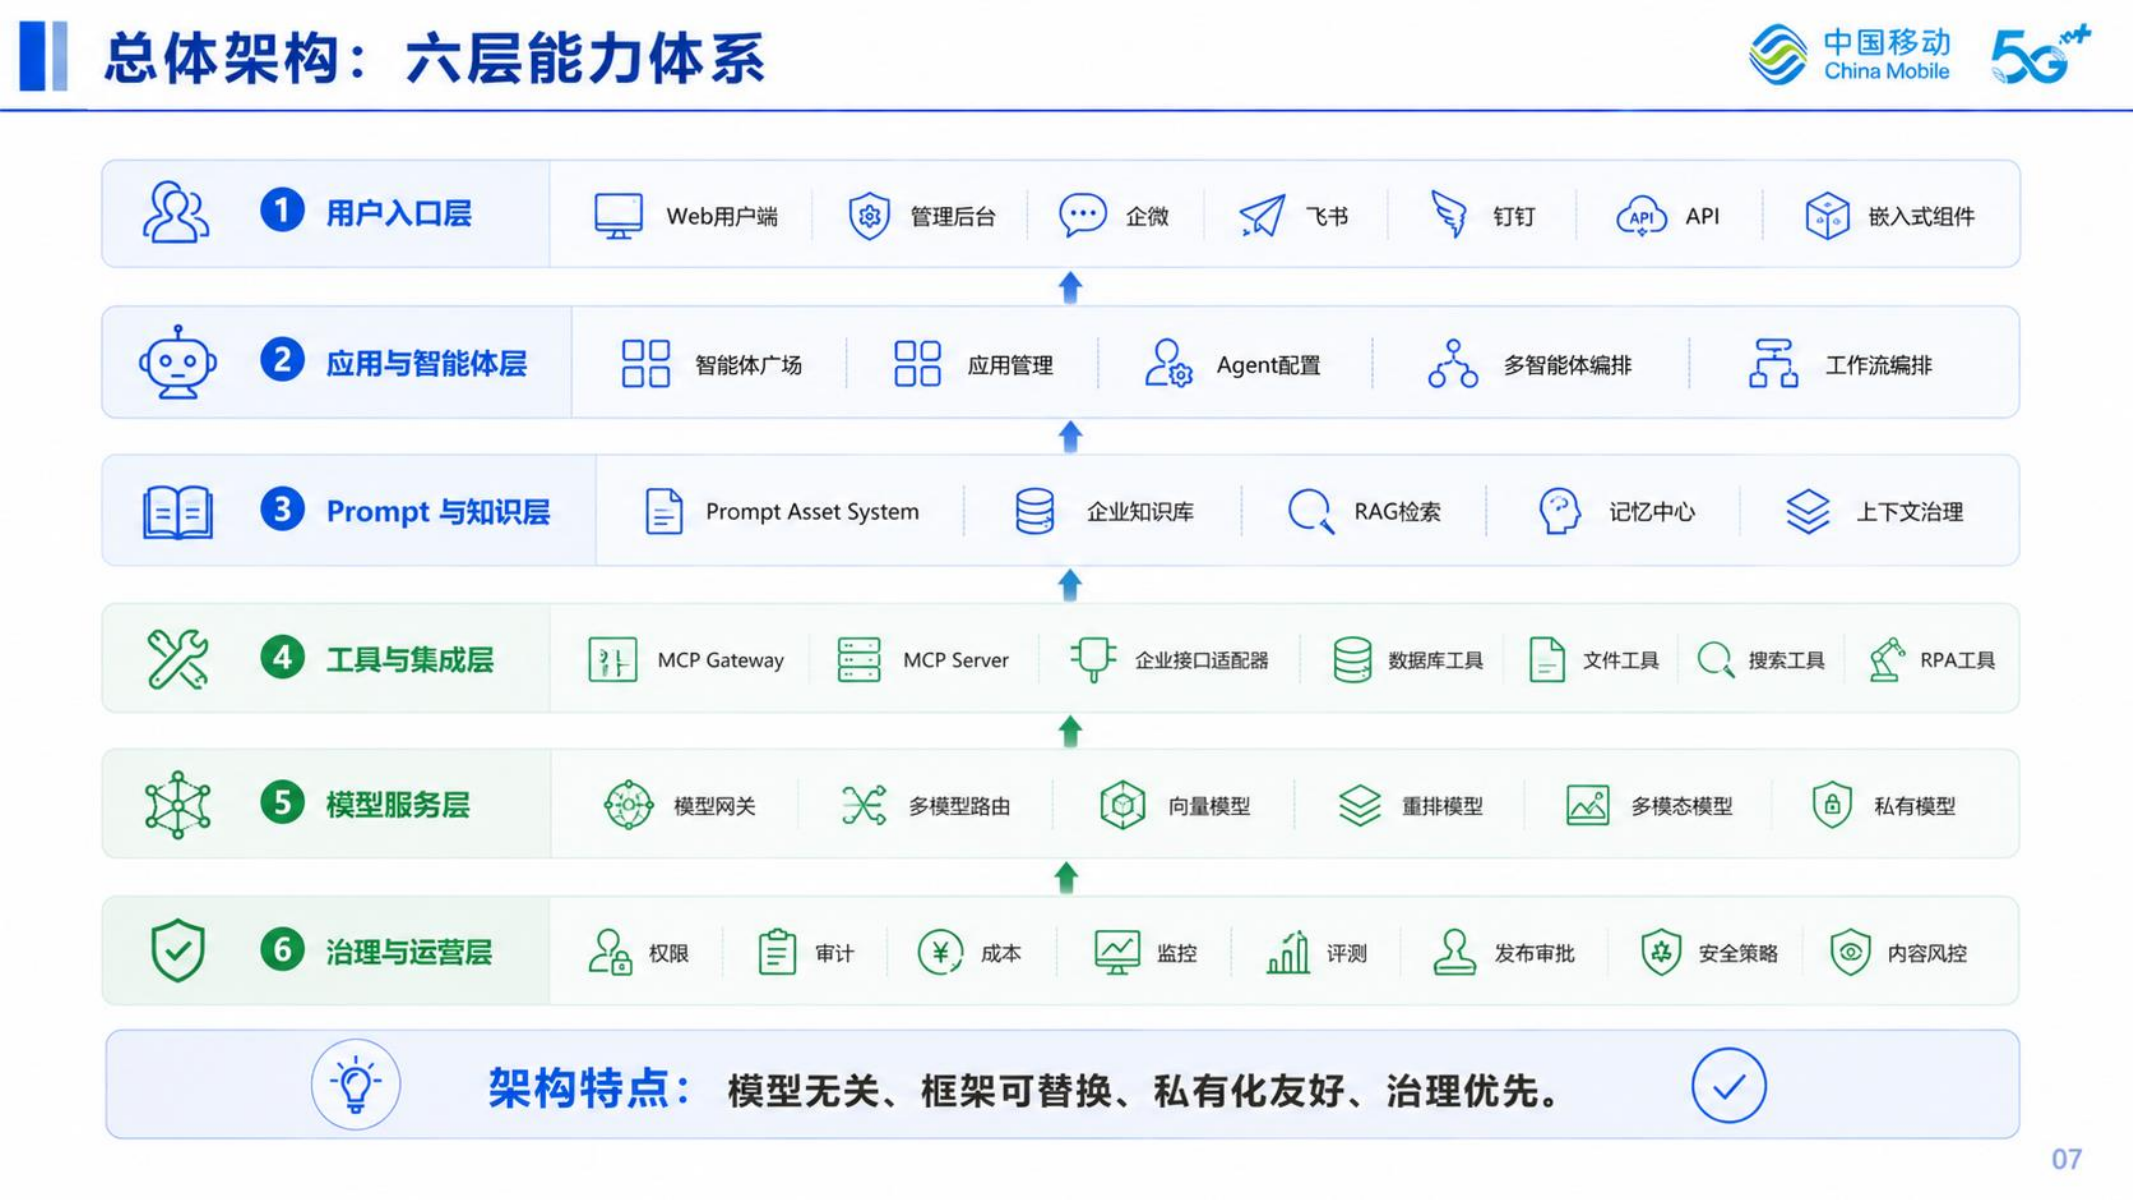Image resolution: width=2133 pixels, height=1200 pixels.
Task: Click the Prompt Asset System document icon
Action: [x=663, y=511]
